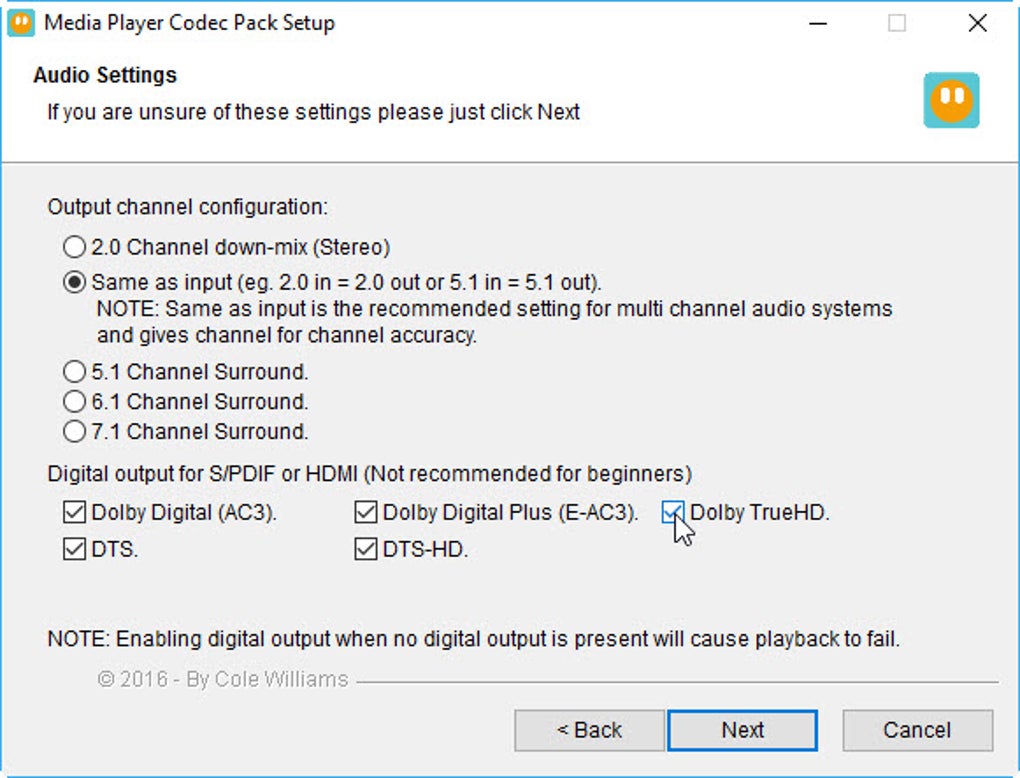Toggle the Dolby Digital Plus (E-AC3) checkbox
This screenshot has width=1020, height=778.
click(365, 513)
